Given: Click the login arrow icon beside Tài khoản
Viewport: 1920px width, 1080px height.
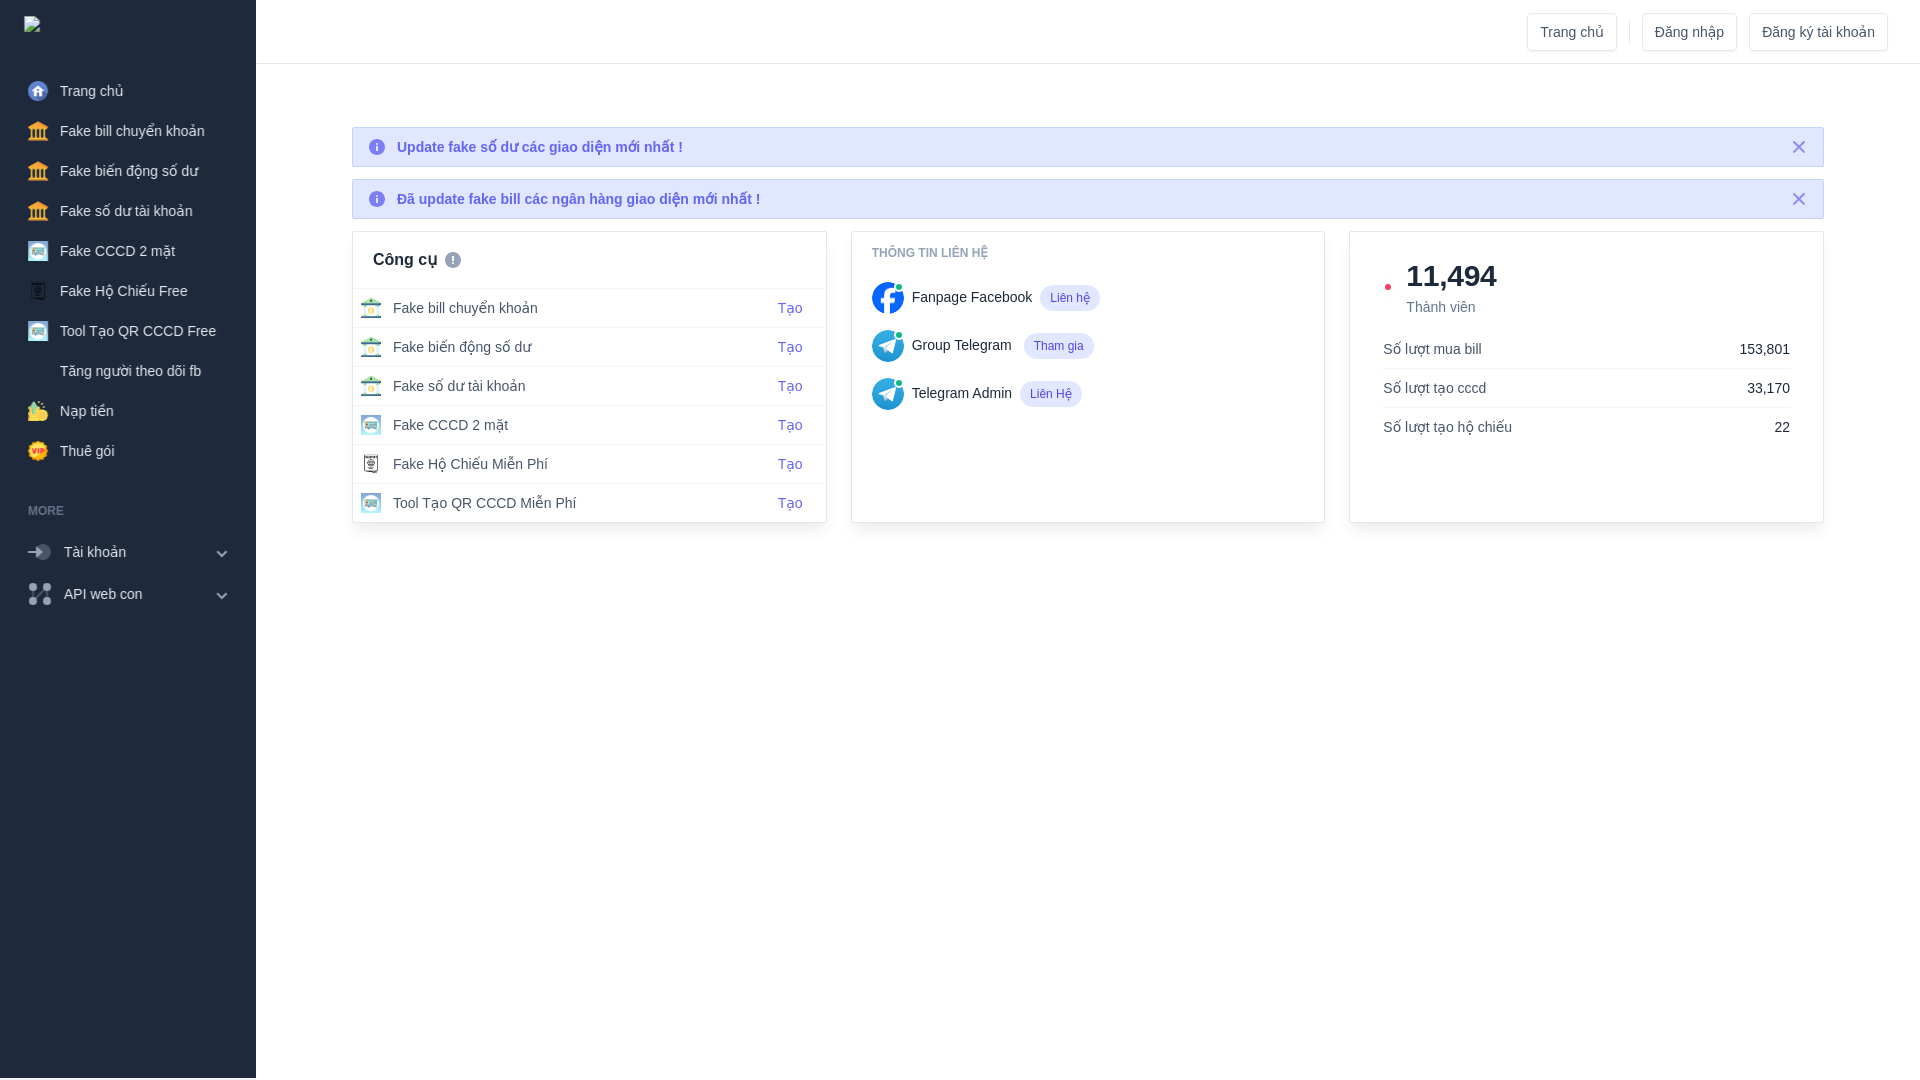Looking at the screenshot, I should coord(40,552).
